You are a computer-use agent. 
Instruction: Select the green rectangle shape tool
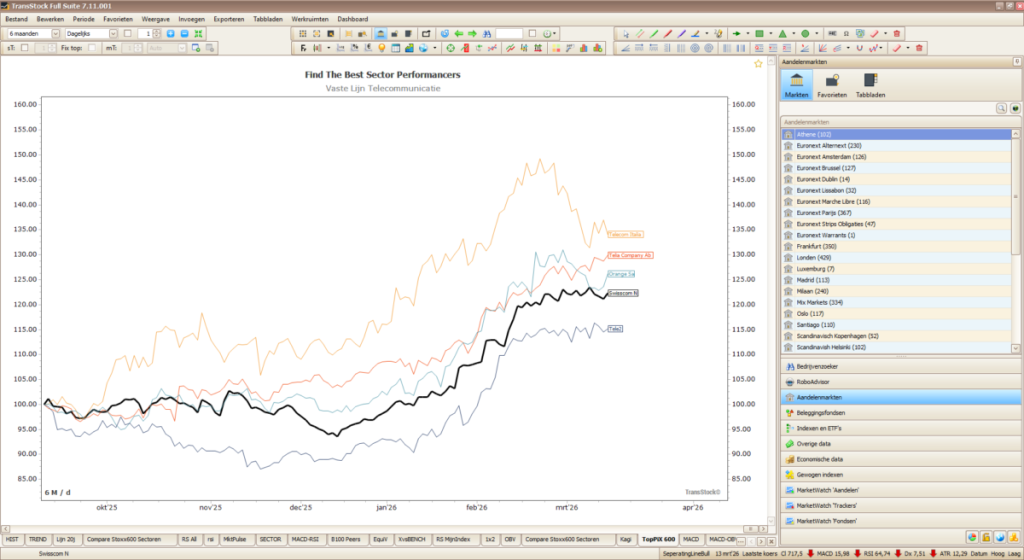click(760, 33)
